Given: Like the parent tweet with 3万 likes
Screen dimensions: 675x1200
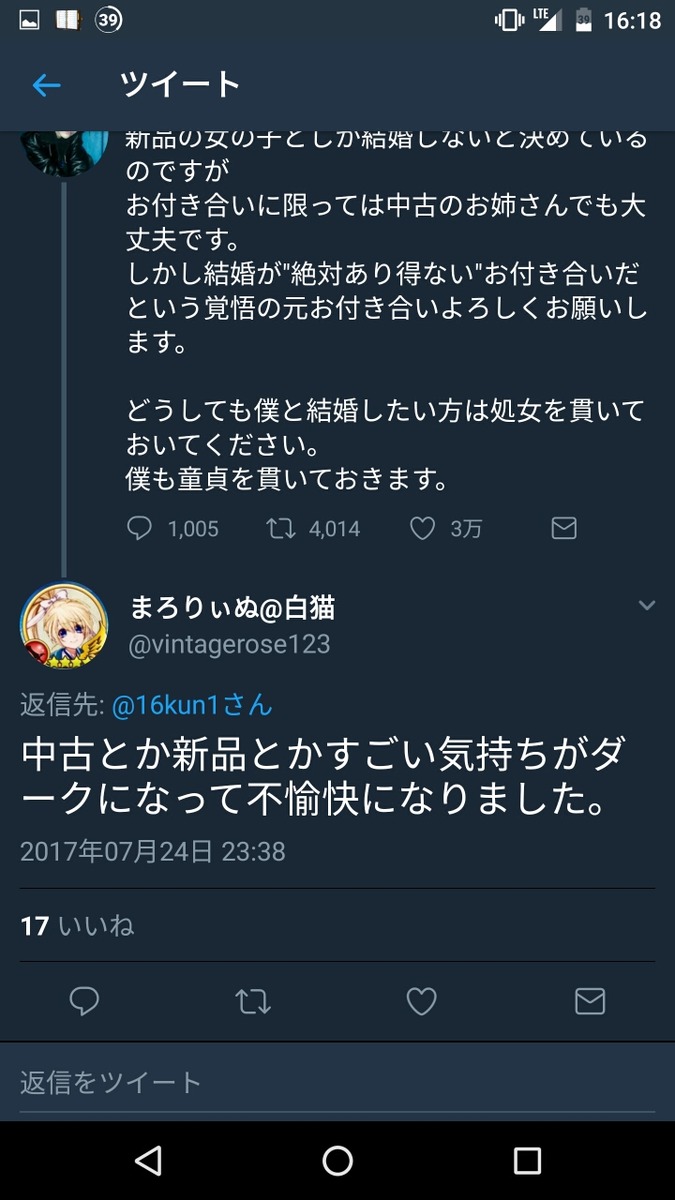Looking at the screenshot, I should [423, 528].
